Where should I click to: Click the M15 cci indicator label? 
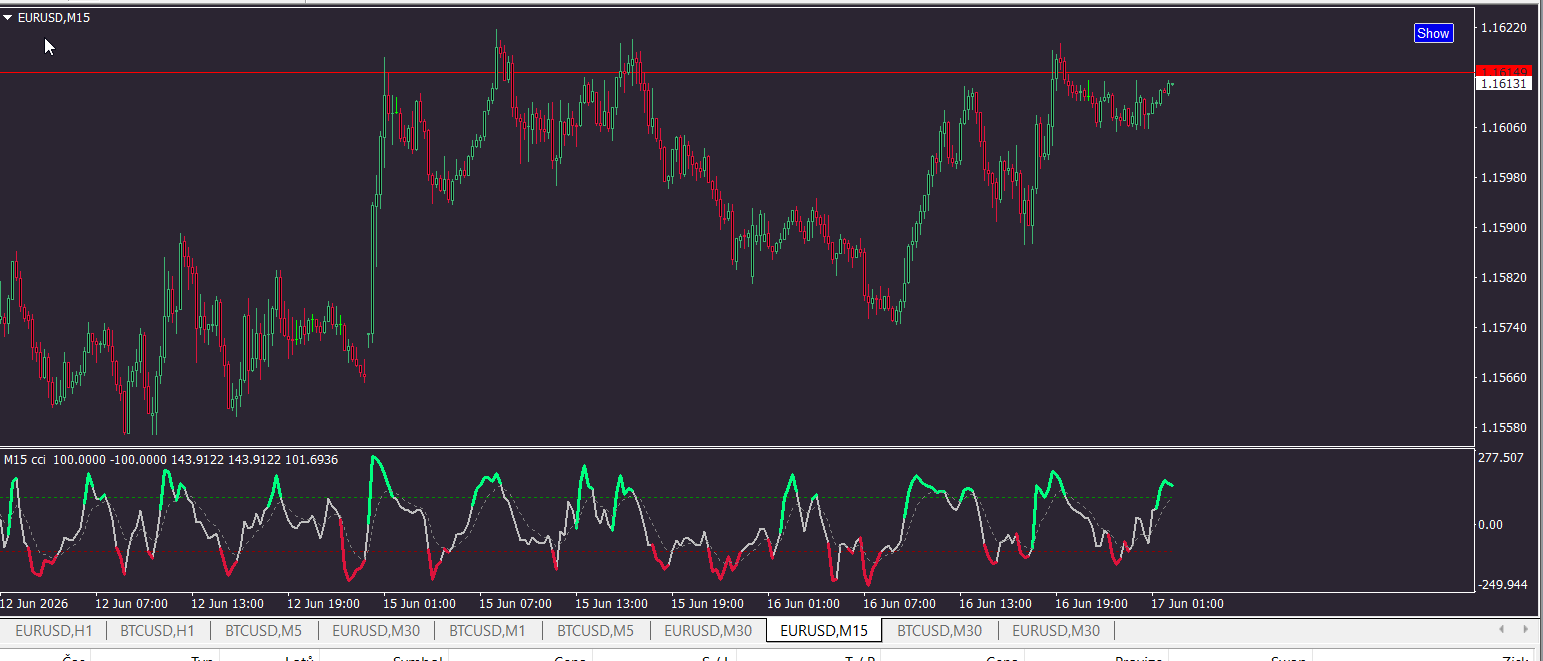click(25, 459)
